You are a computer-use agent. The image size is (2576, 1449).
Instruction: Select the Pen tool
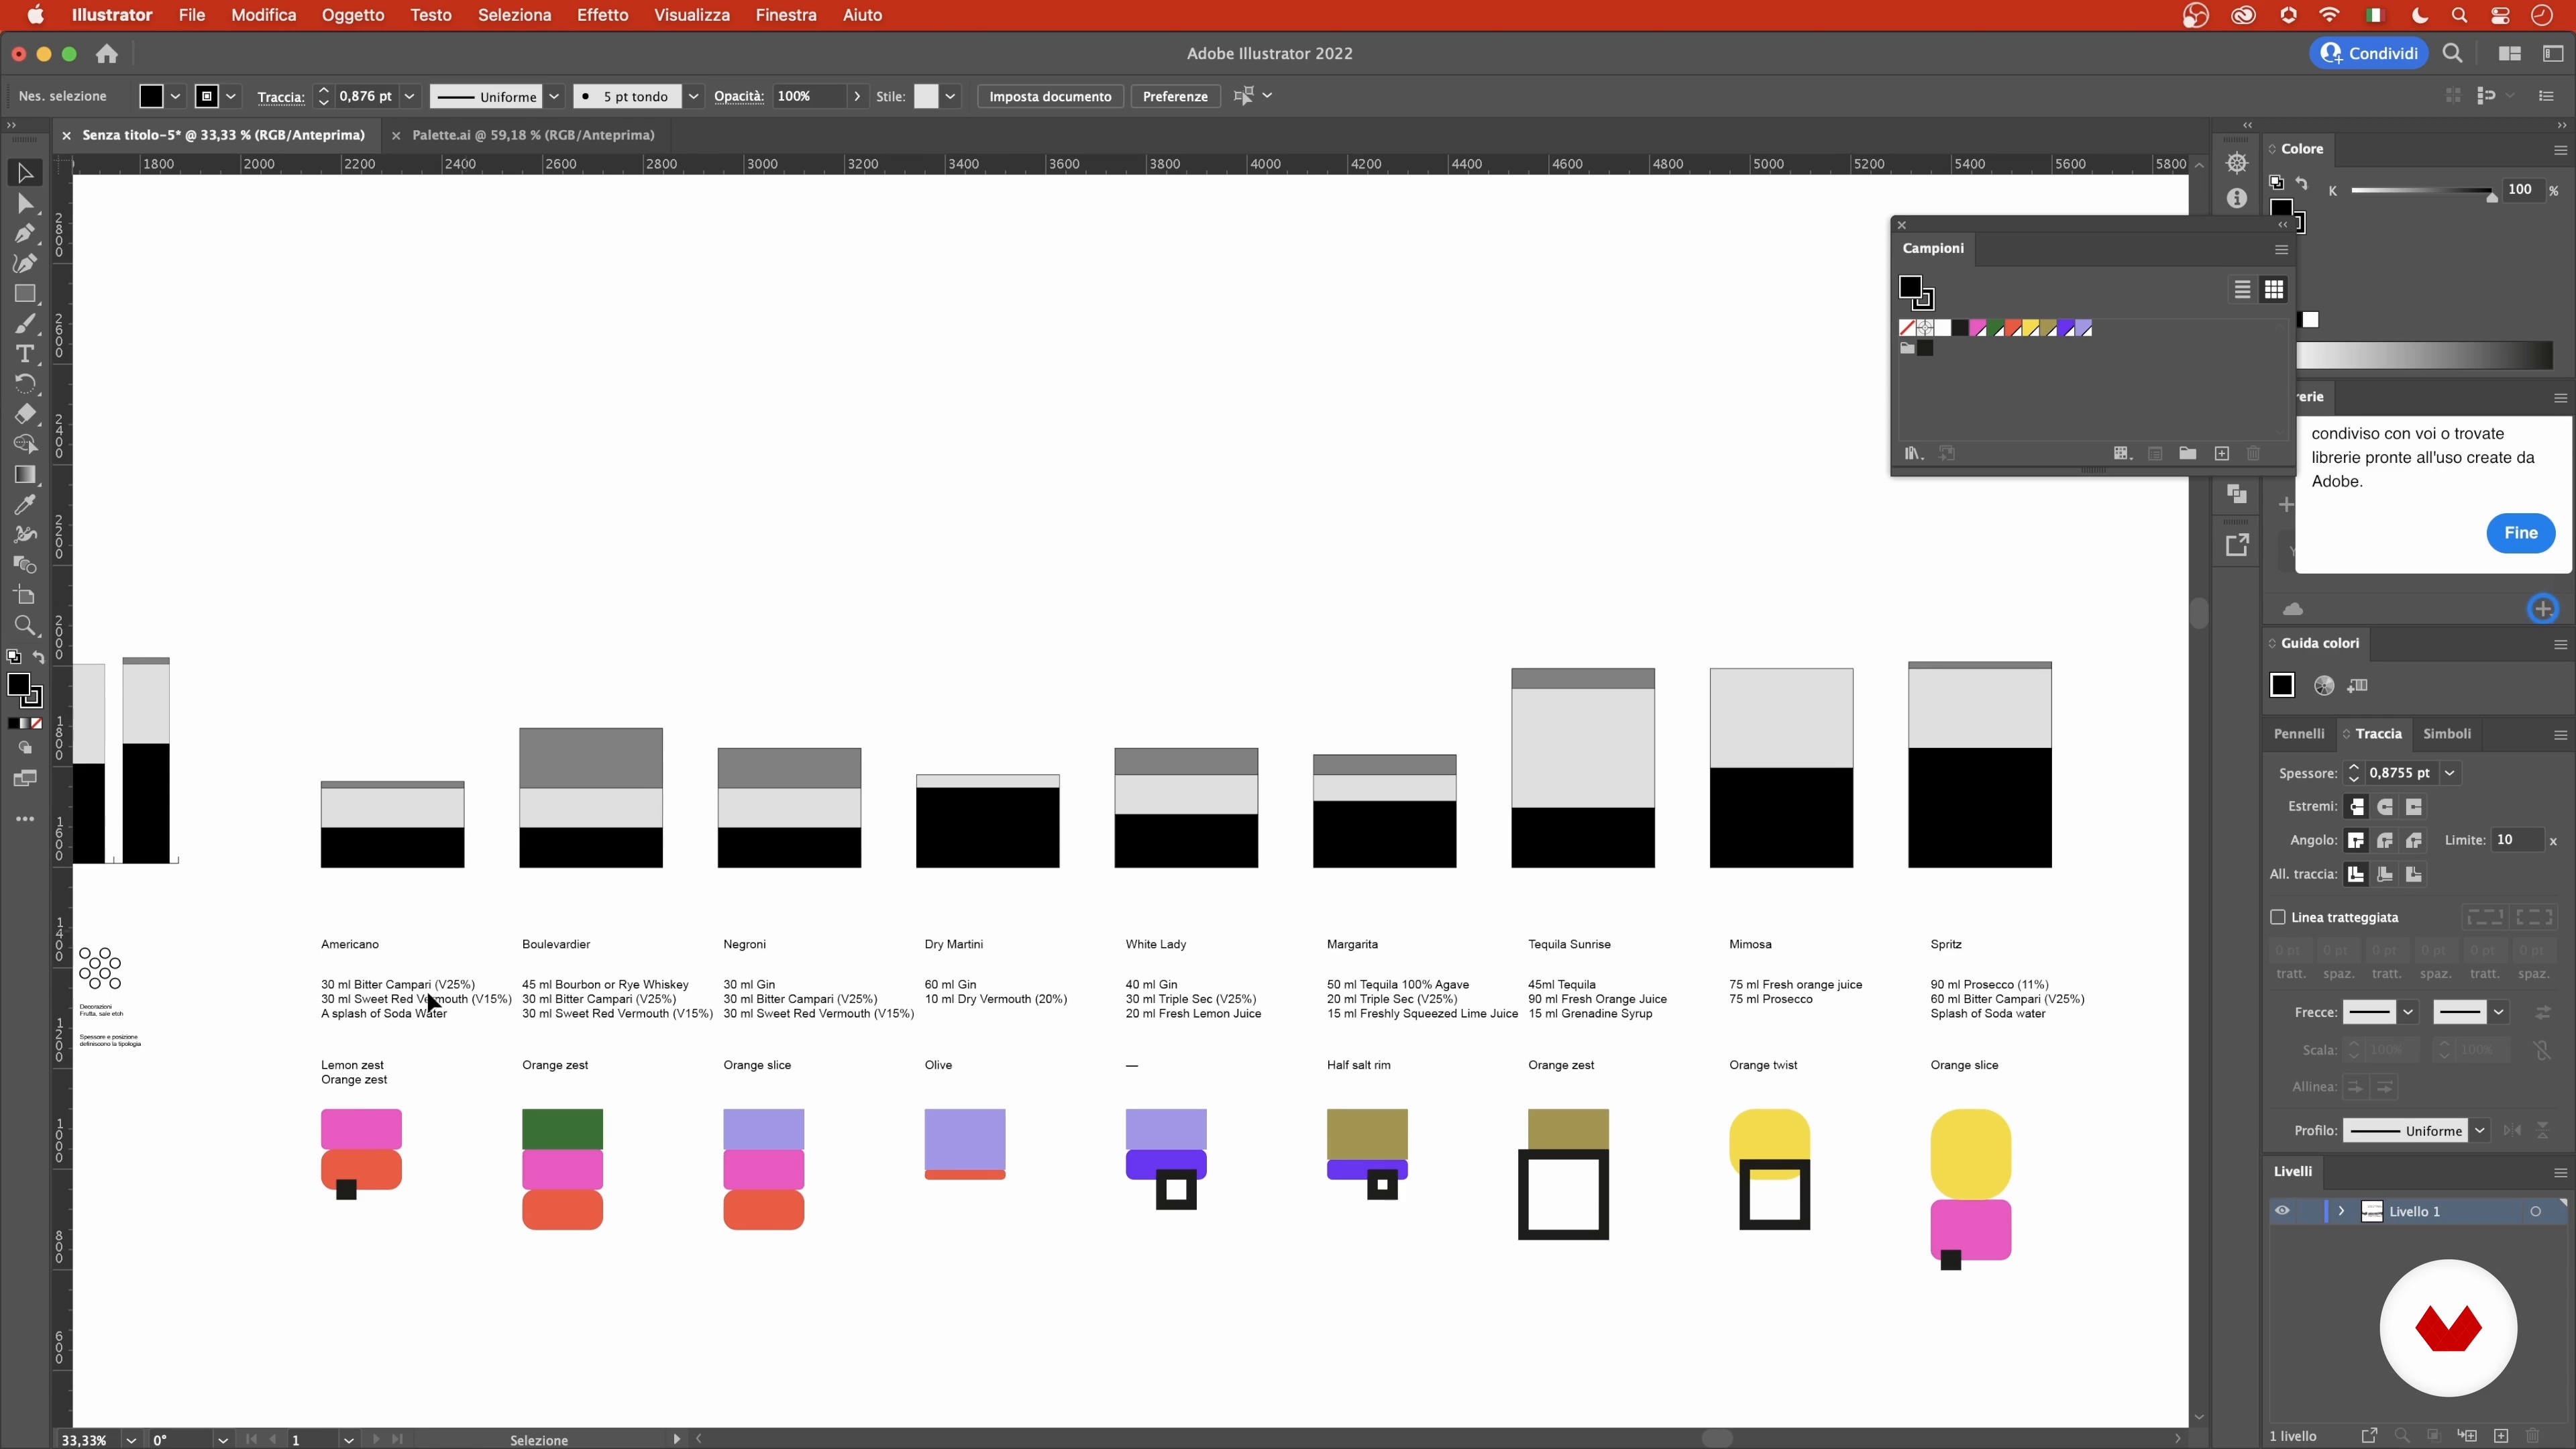(x=25, y=233)
